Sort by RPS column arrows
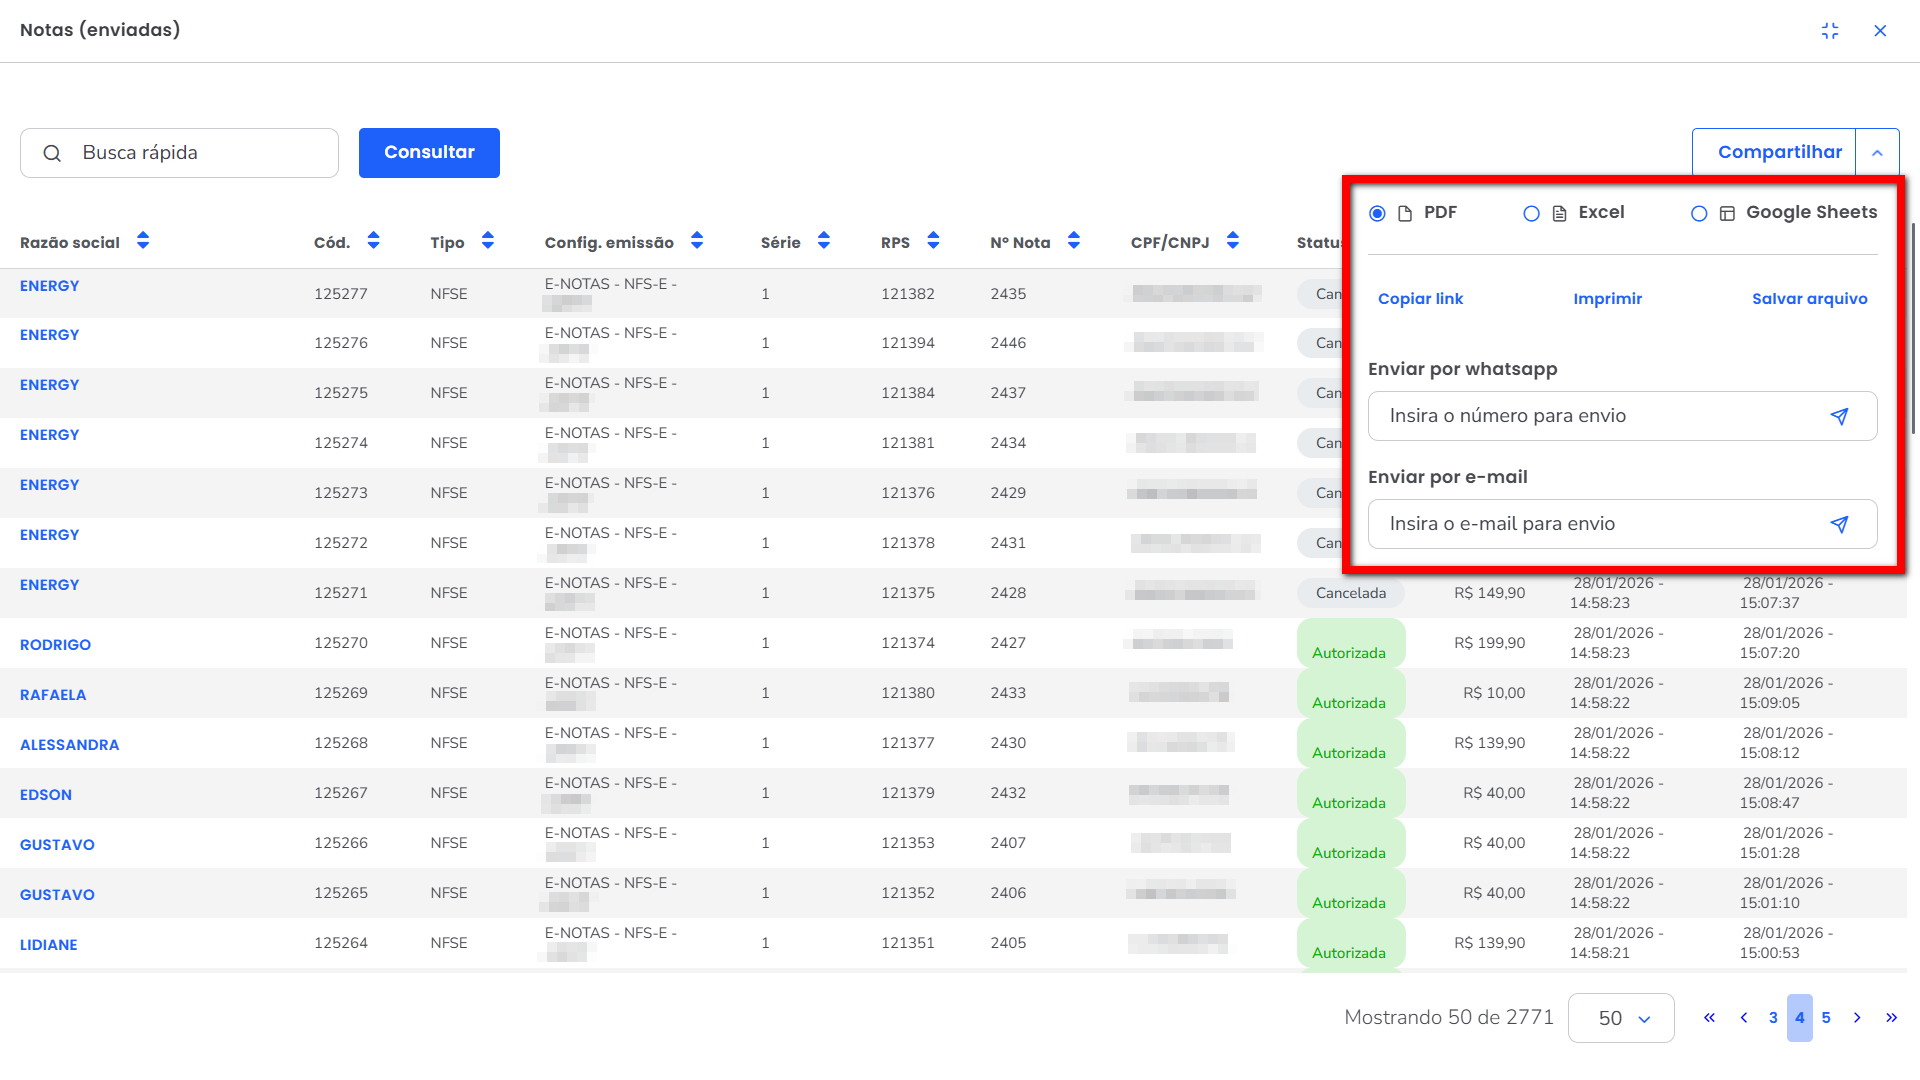This screenshot has height=1080, width=1920. (933, 241)
